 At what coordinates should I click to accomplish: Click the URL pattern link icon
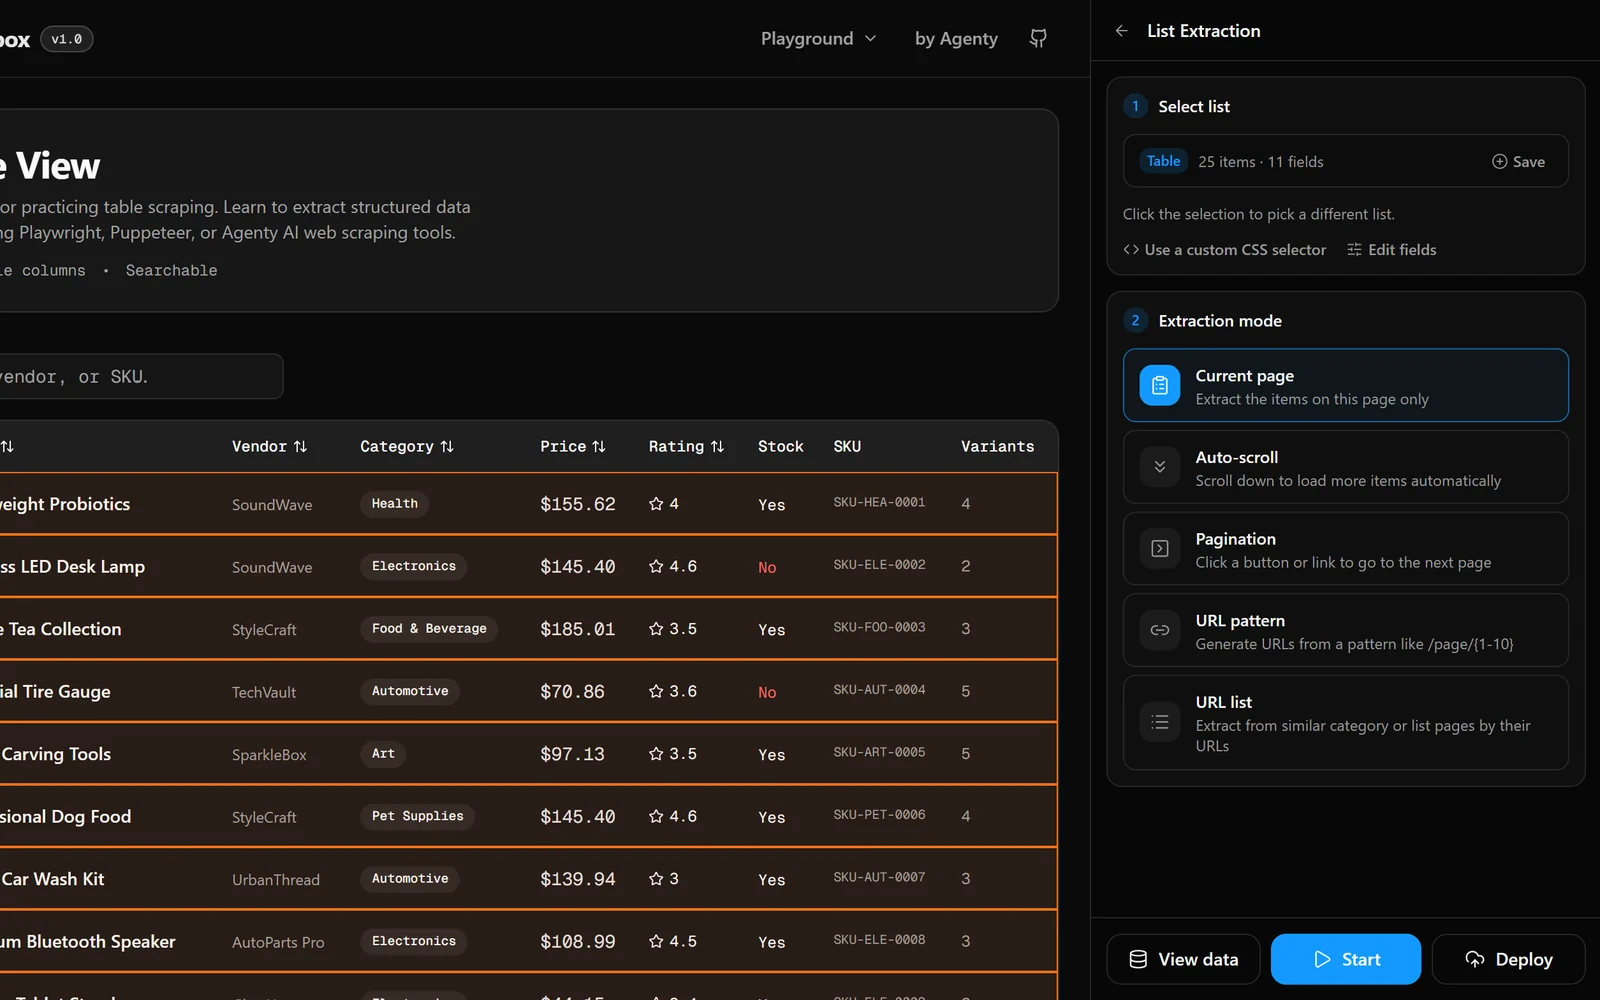point(1160,630)
